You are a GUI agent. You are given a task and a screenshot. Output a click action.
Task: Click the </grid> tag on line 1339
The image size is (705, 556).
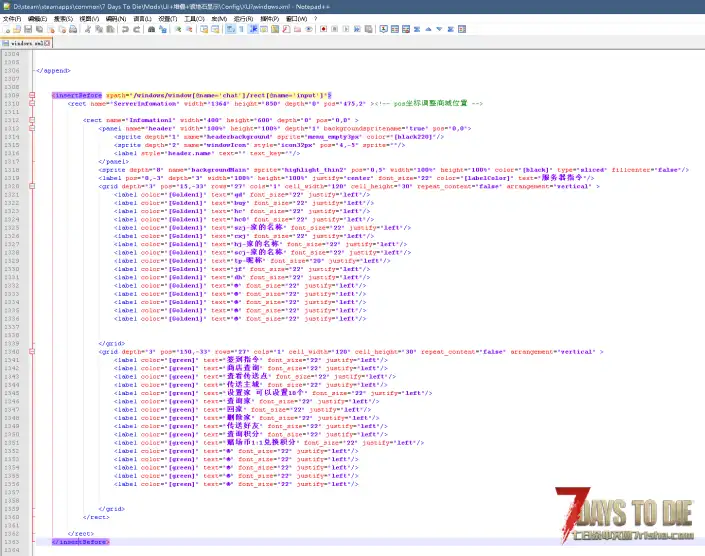[112, 343]
